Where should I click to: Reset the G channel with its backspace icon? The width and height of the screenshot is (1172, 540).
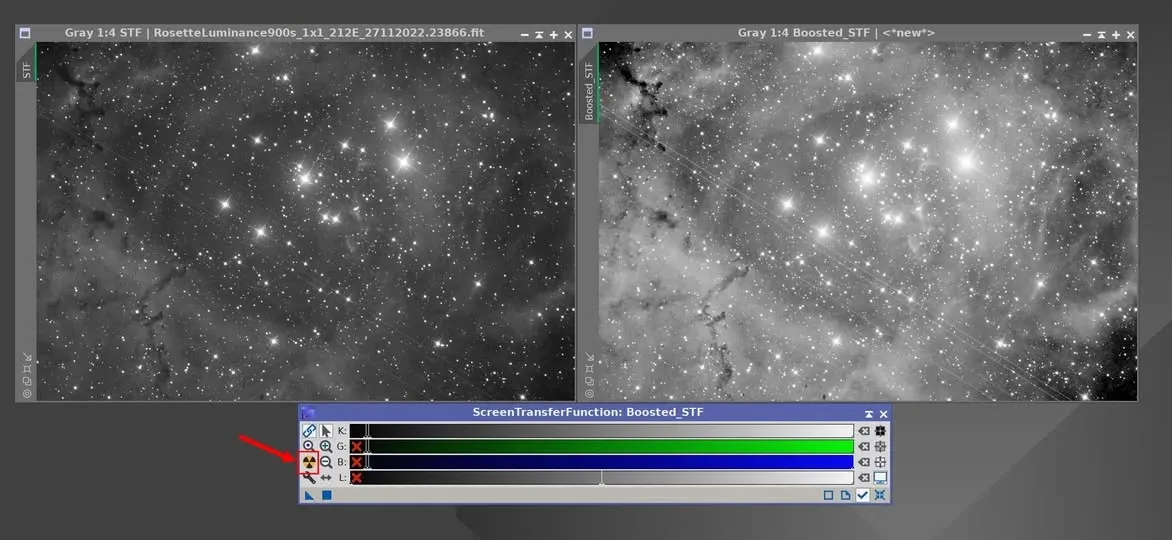[864, 447]
